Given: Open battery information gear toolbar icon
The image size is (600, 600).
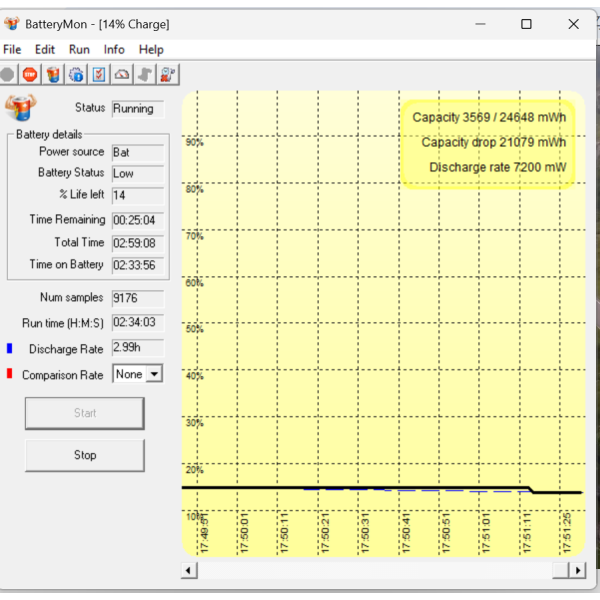Looking at the screenshot, I should 76,74.
